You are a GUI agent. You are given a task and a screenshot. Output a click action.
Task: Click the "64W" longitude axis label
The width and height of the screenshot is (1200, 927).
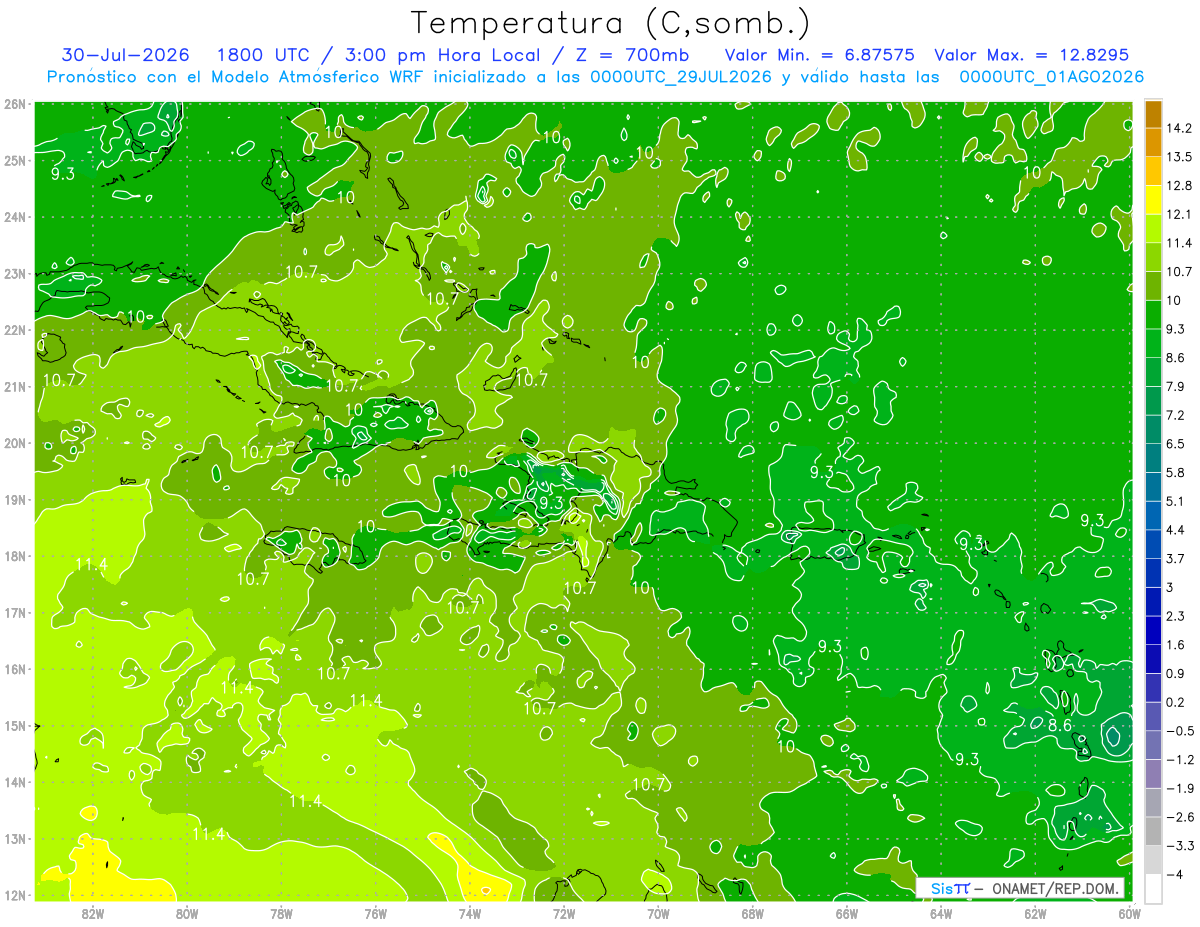click(x=941, y=914)
